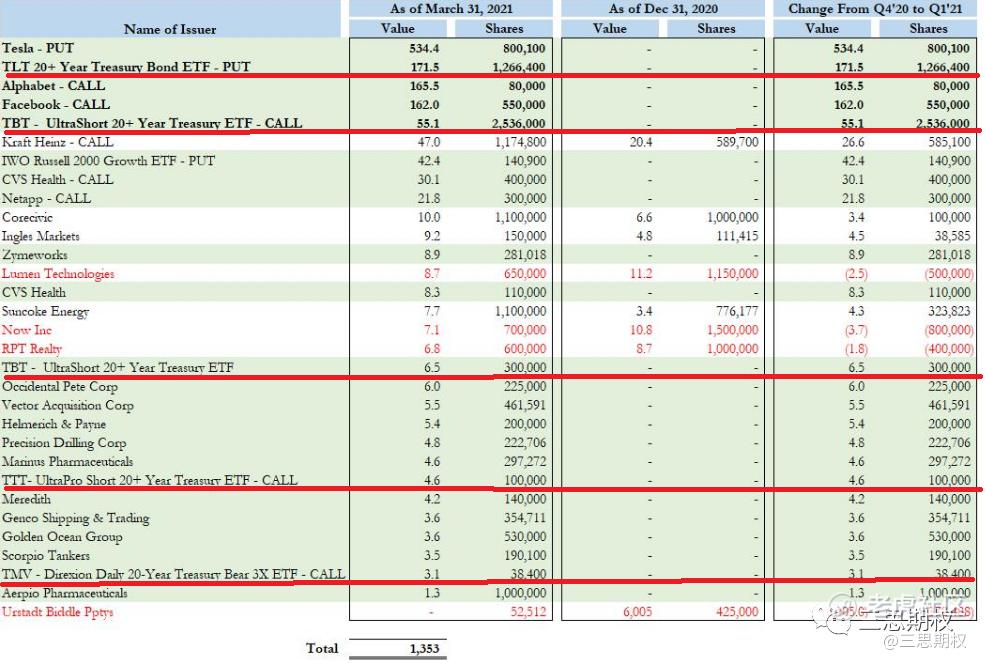Click the 'Occidental Pete Corp' issuer name

(60, 386)
